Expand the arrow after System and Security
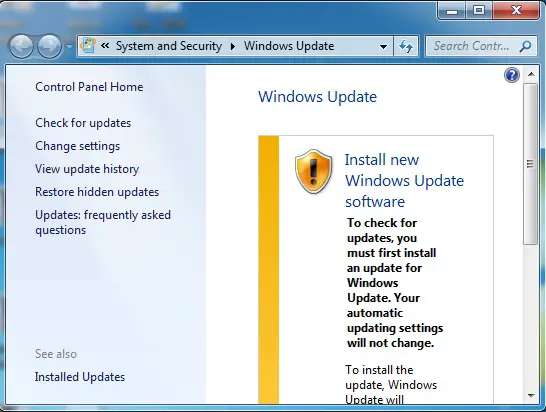This screenshot has width=546, height=412. (233, 46)
